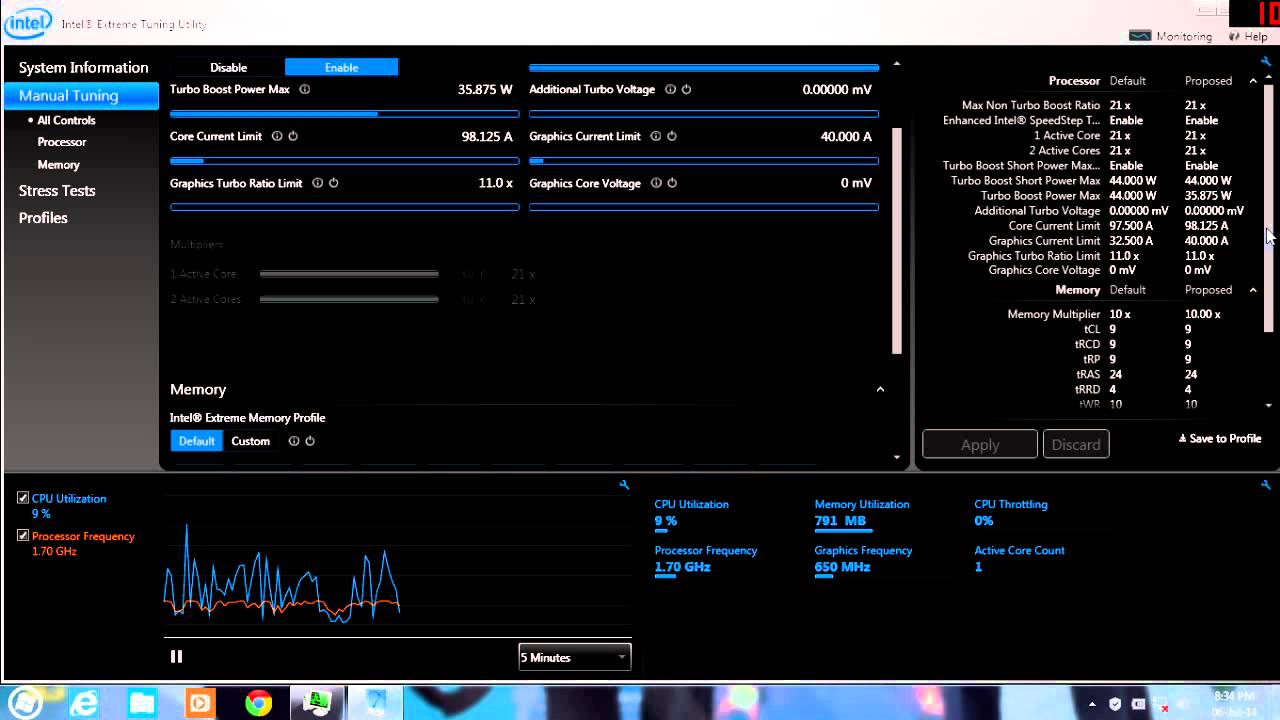Image resolution: width=1280 pixels, height=720 pixels.
Task: Click the Discard button
Action: 1076,445
